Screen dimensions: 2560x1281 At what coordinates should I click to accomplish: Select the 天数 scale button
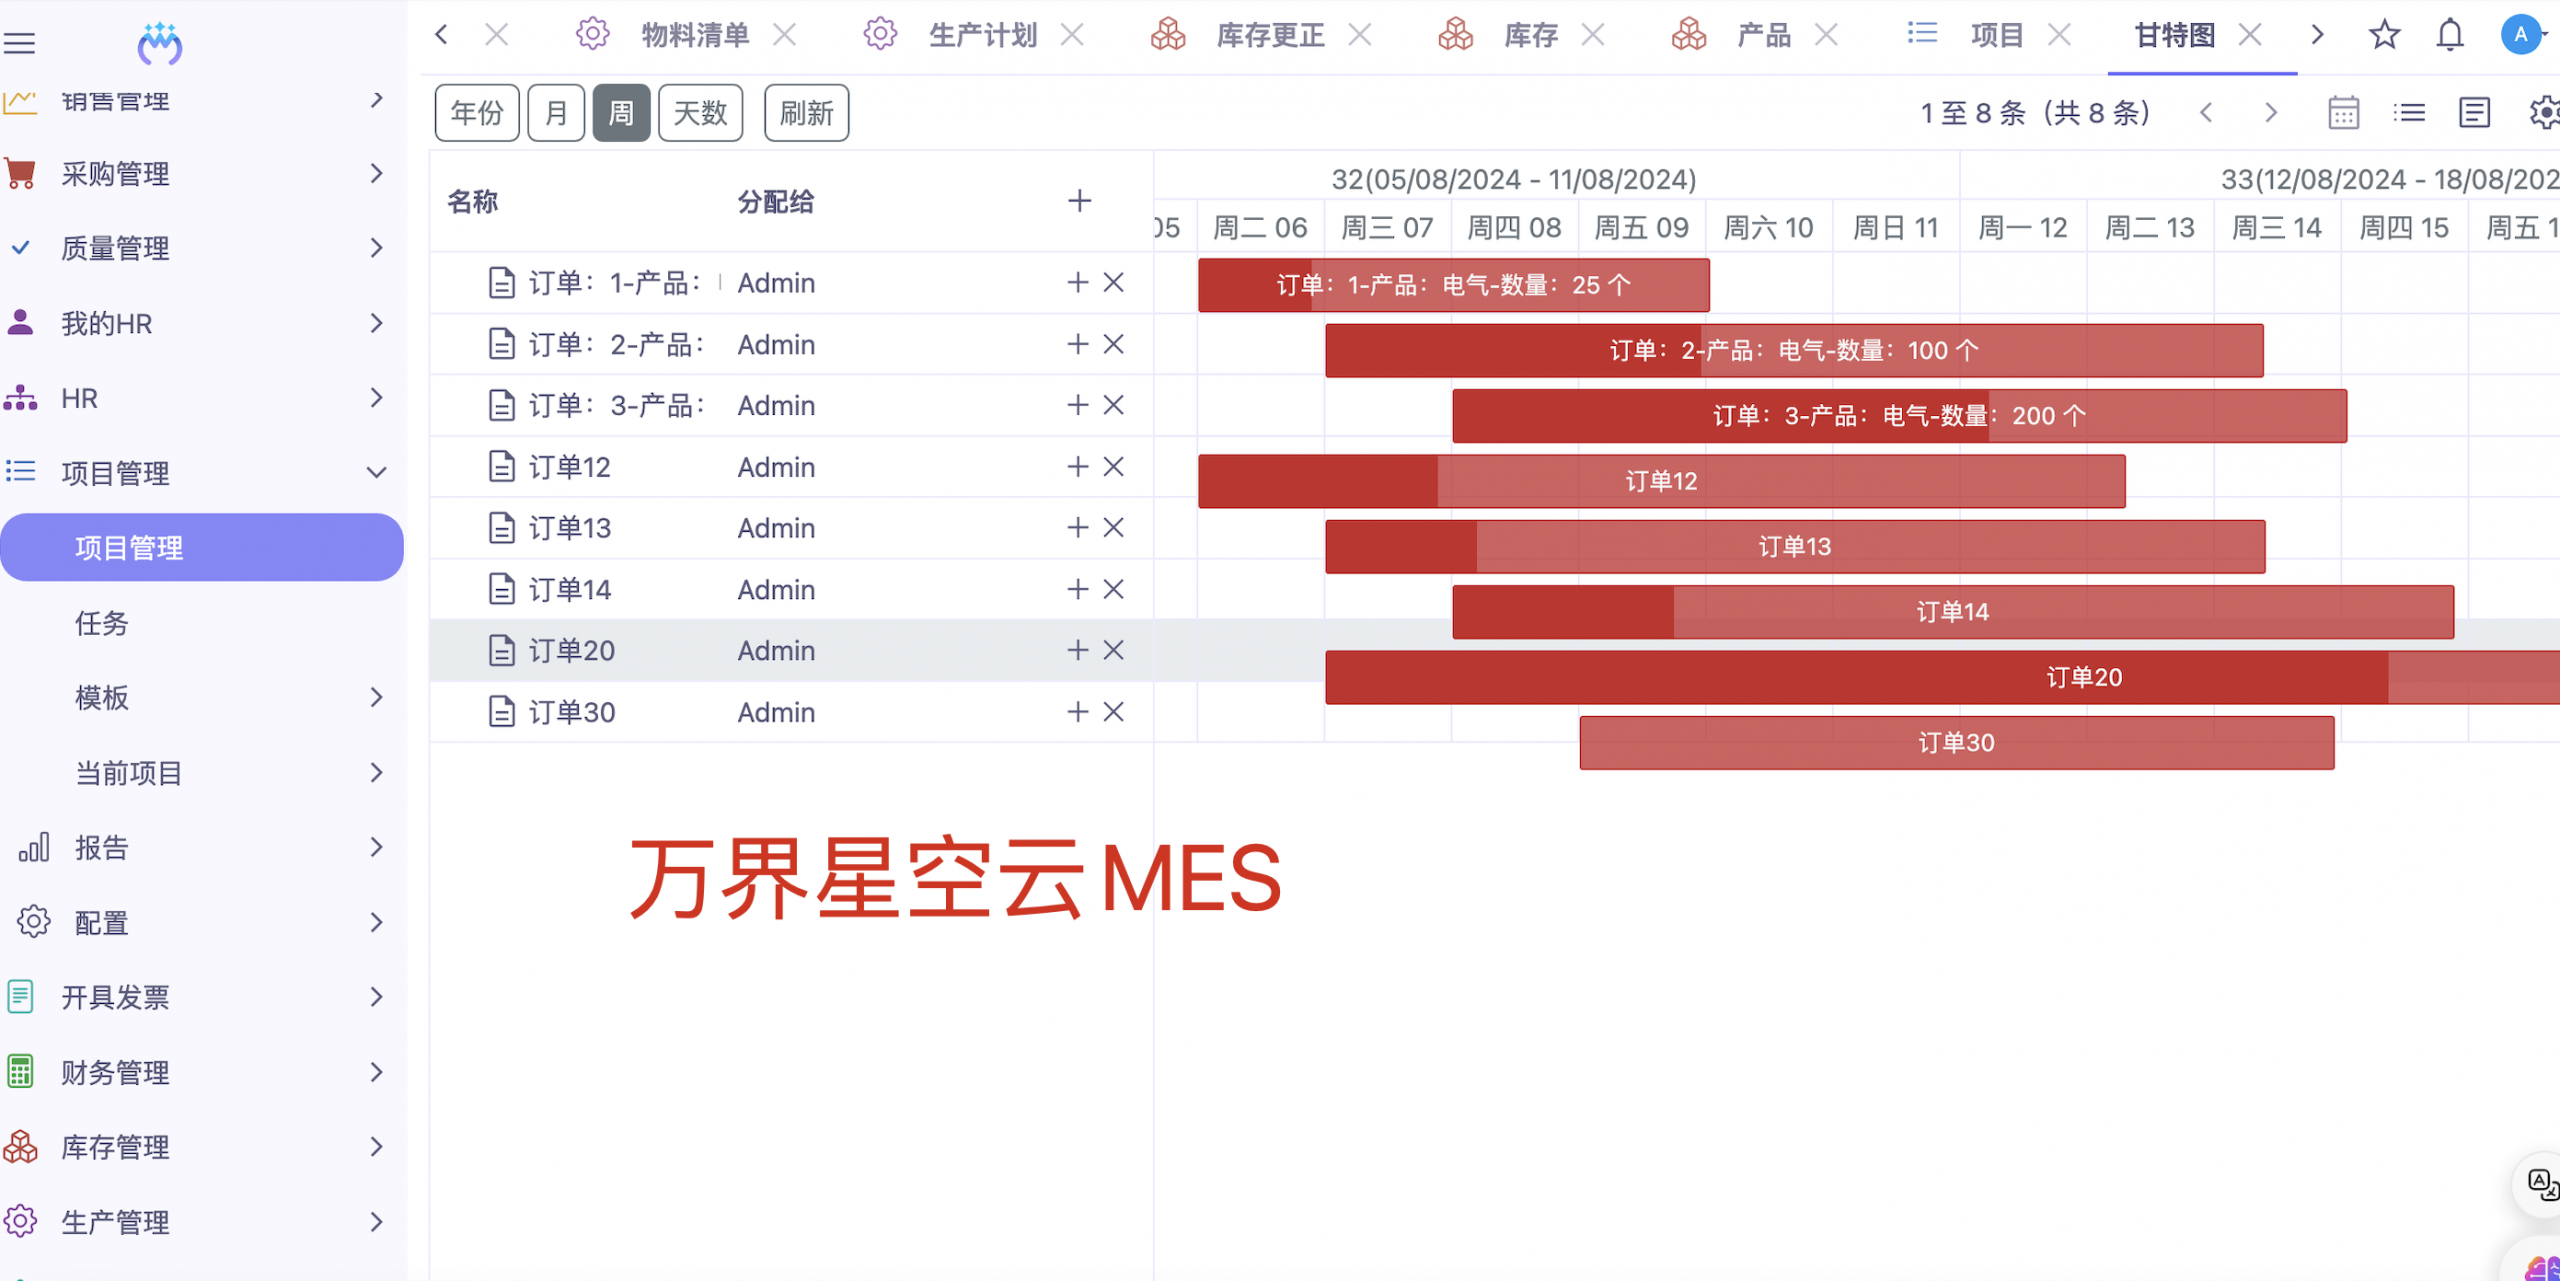pos(700,113)
